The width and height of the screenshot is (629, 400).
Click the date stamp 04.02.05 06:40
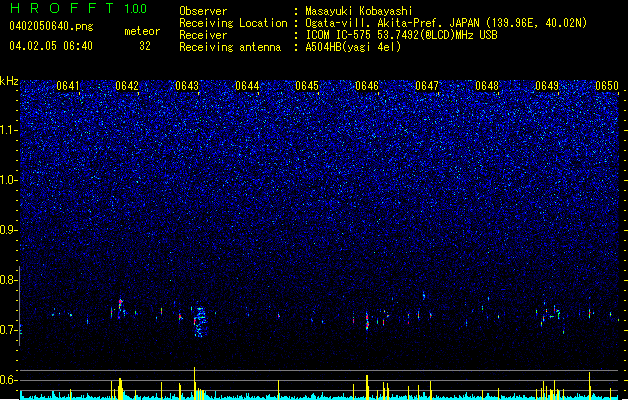click(x=51, y=46)
